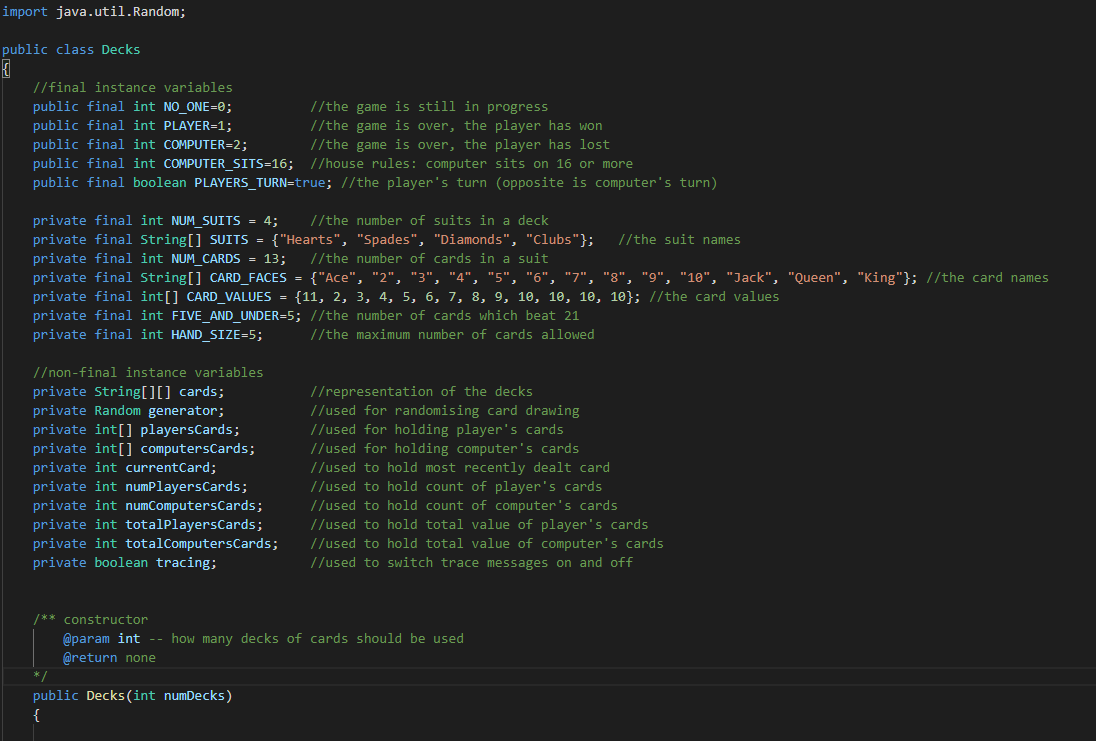1096x741 pixels.
Task: Select the class name Decks
Action: (120, 49)
